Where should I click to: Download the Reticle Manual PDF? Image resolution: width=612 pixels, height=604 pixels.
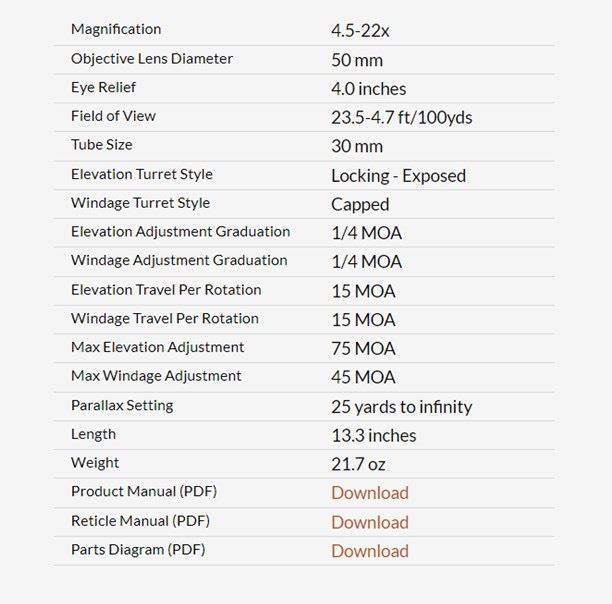coord(369,522)
